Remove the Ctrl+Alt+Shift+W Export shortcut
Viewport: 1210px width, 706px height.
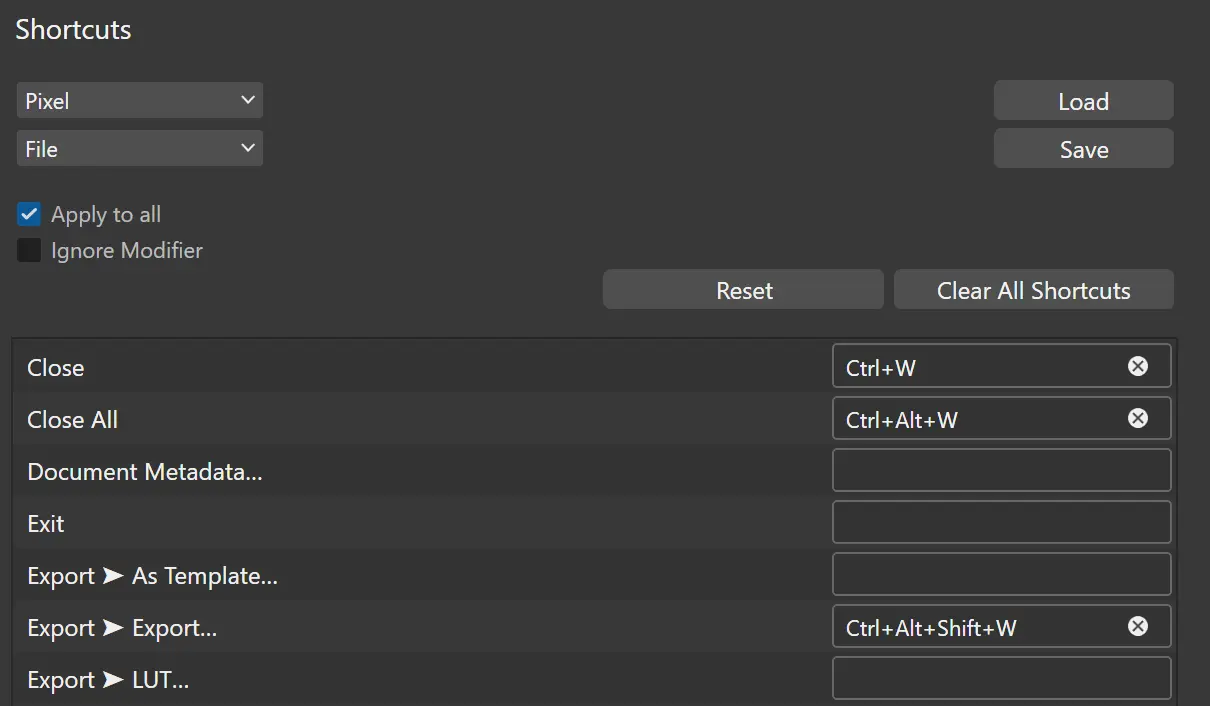coord(1138,626)
